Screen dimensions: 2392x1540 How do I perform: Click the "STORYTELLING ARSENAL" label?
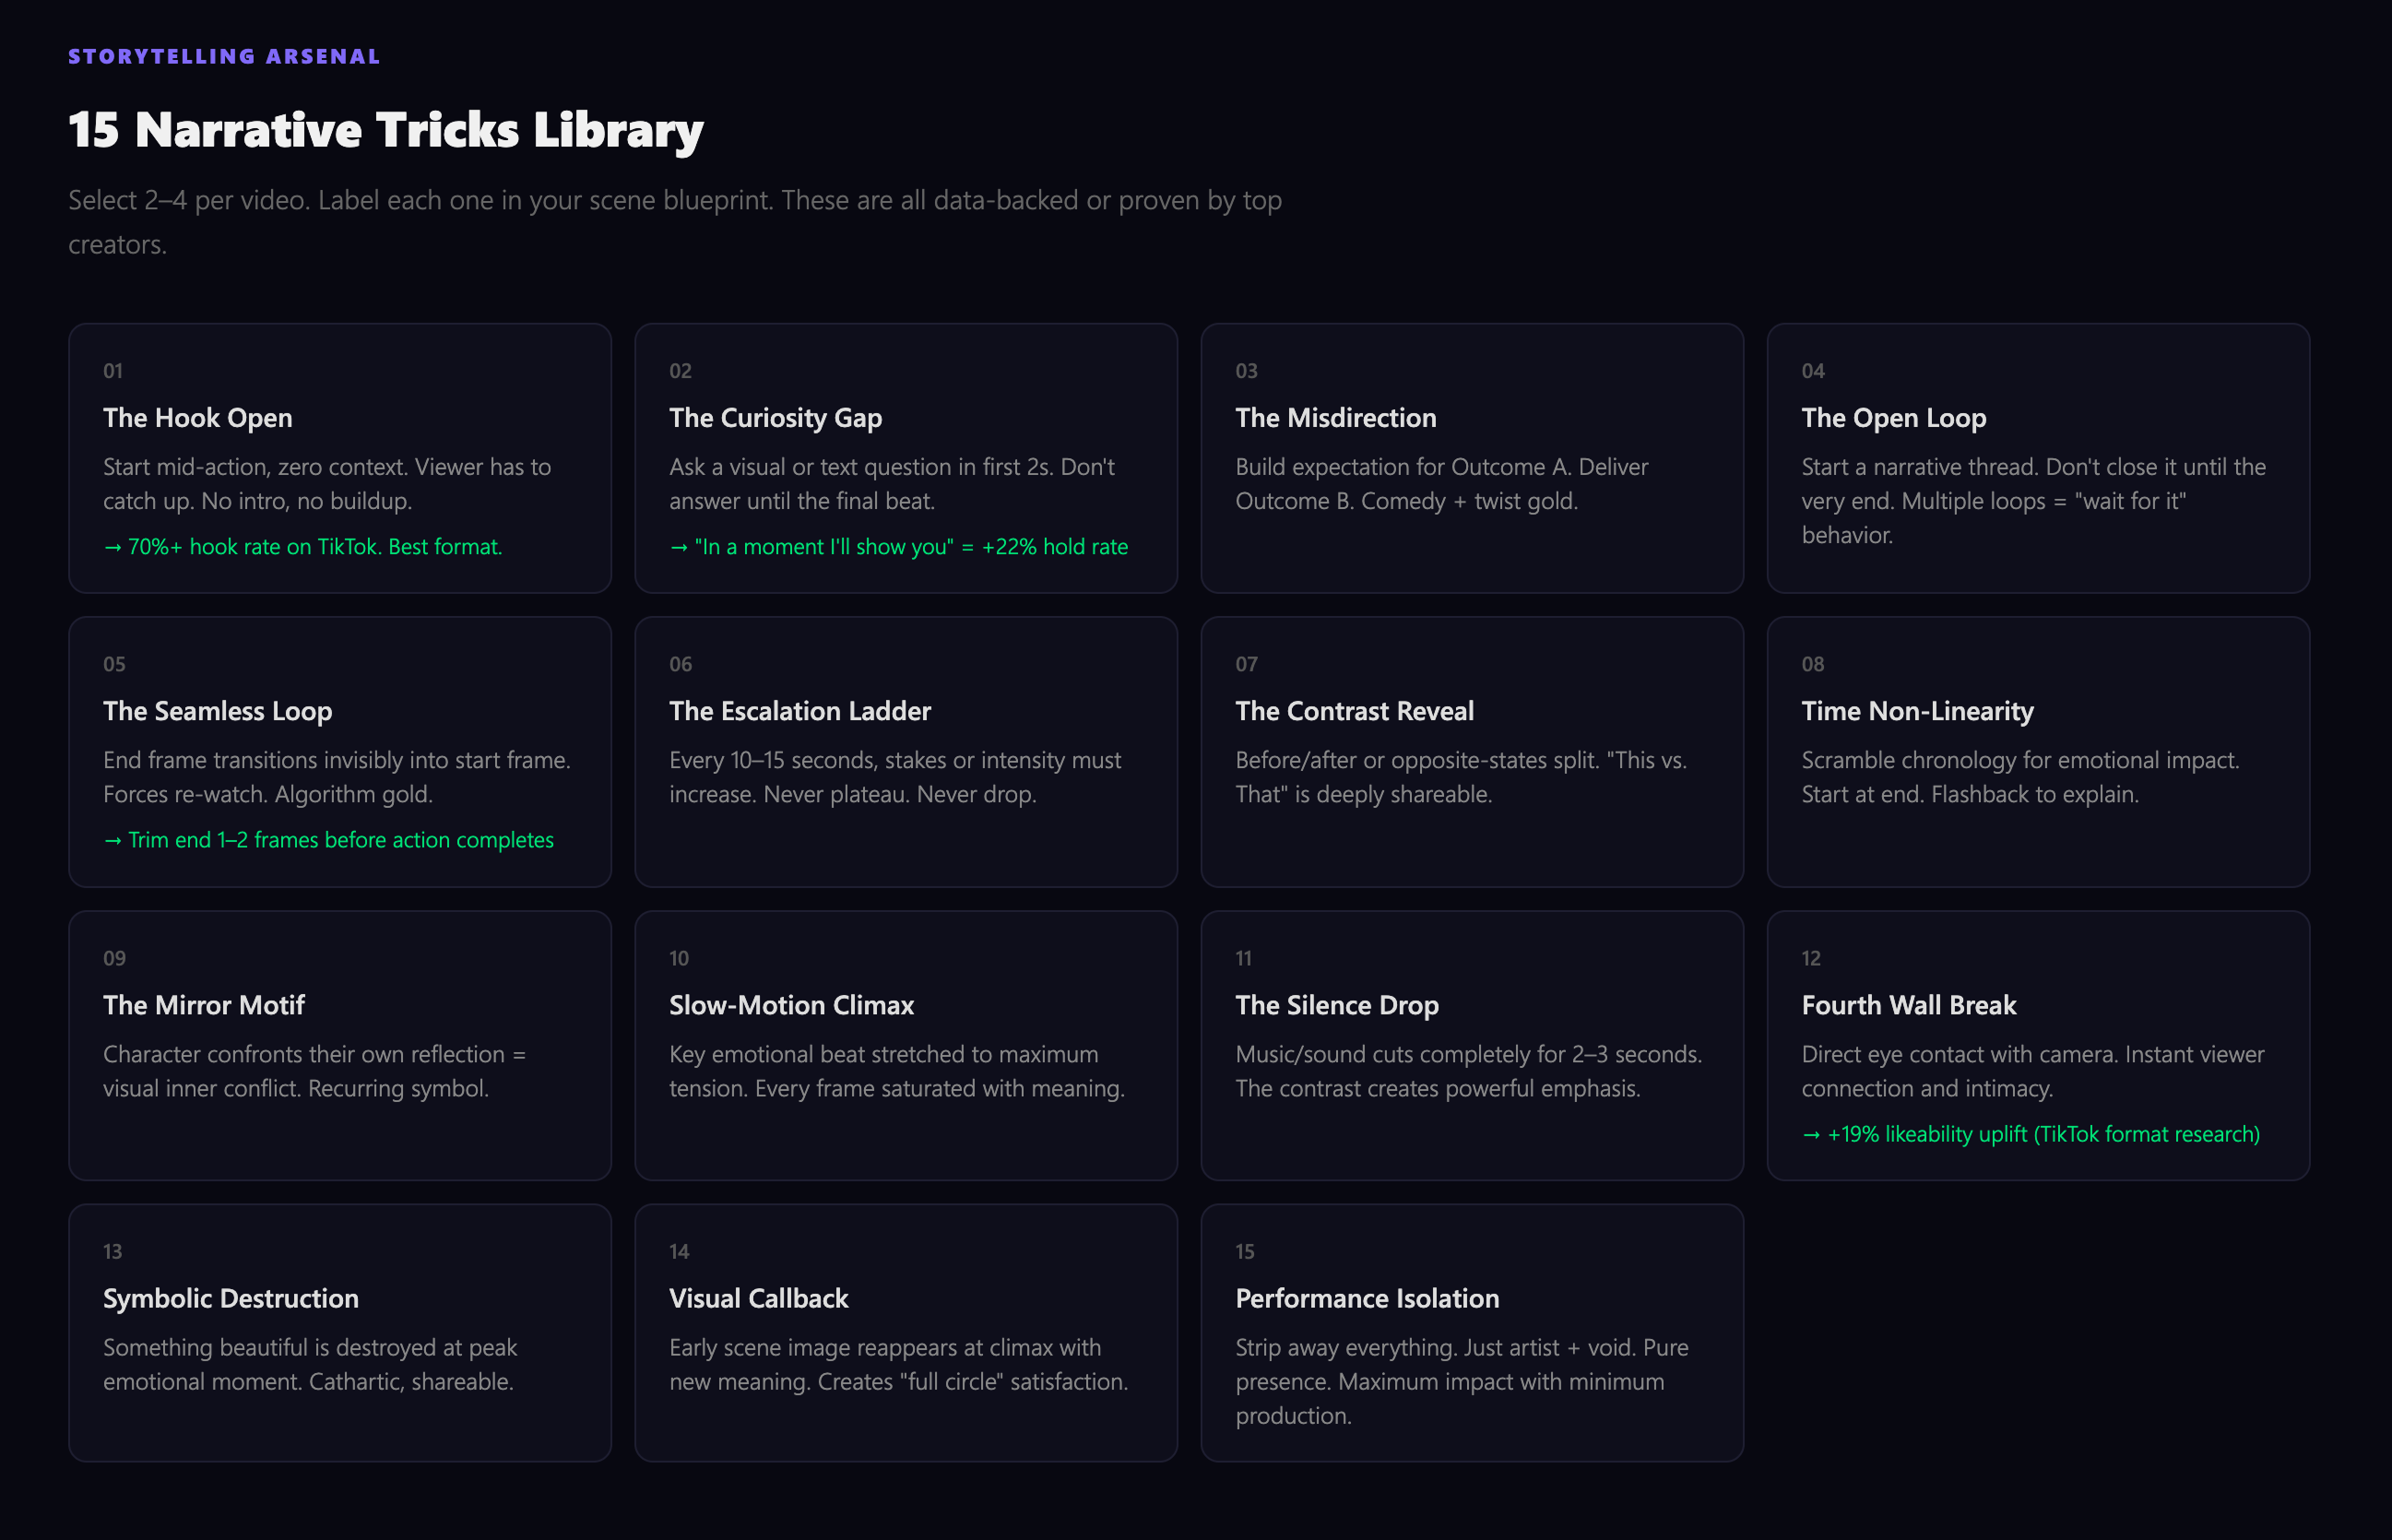223,57
